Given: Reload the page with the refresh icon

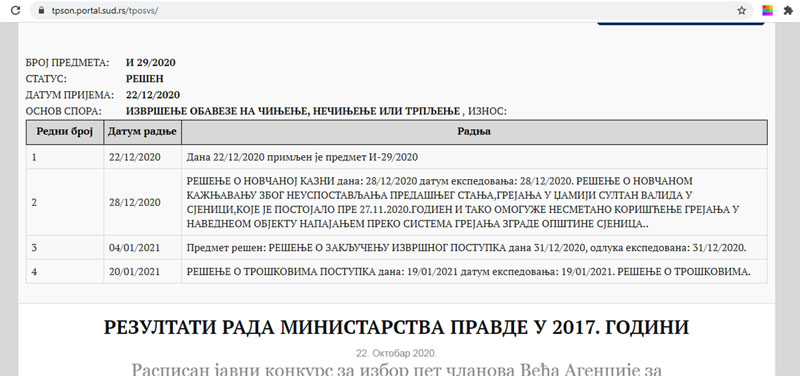Looking at the screenshot, I should point(15,10).
